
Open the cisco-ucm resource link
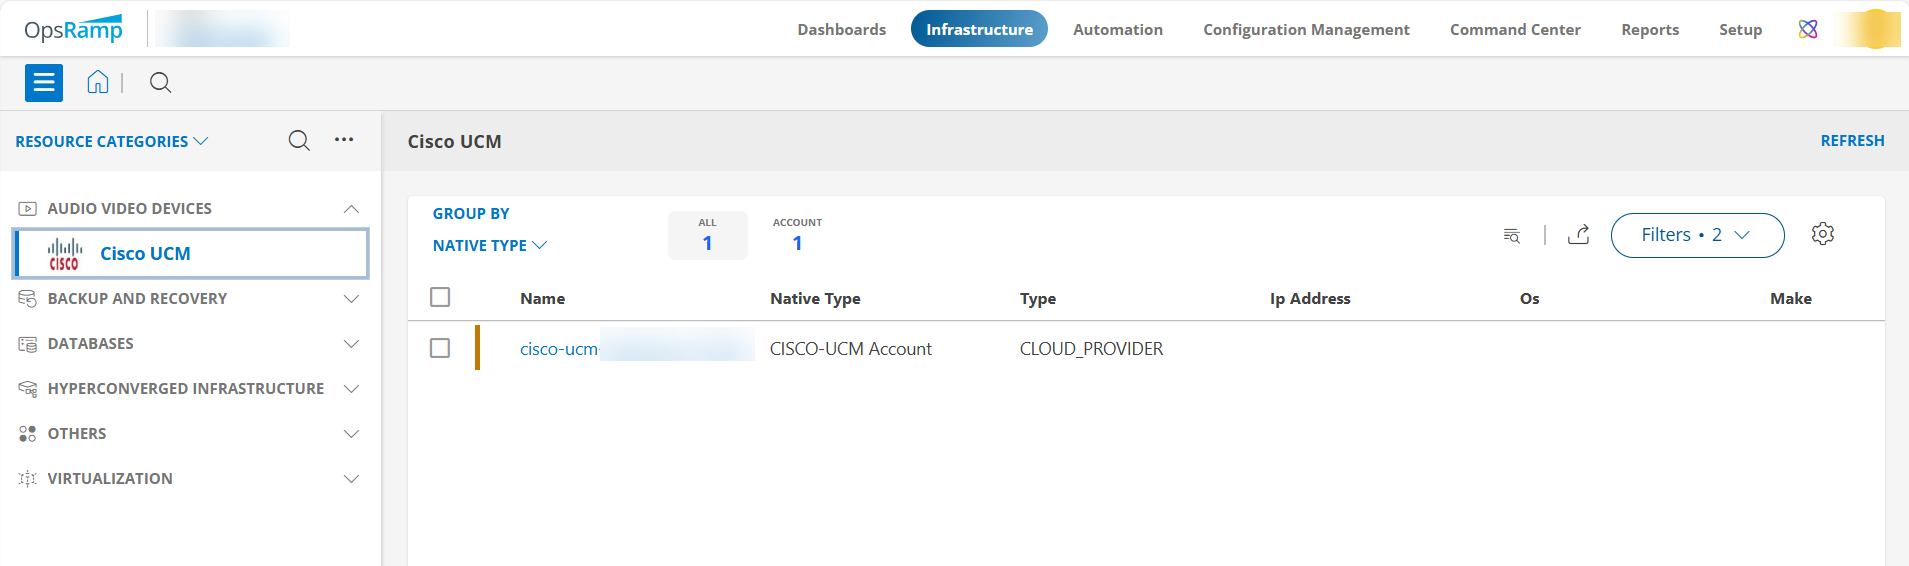point(558,349)
